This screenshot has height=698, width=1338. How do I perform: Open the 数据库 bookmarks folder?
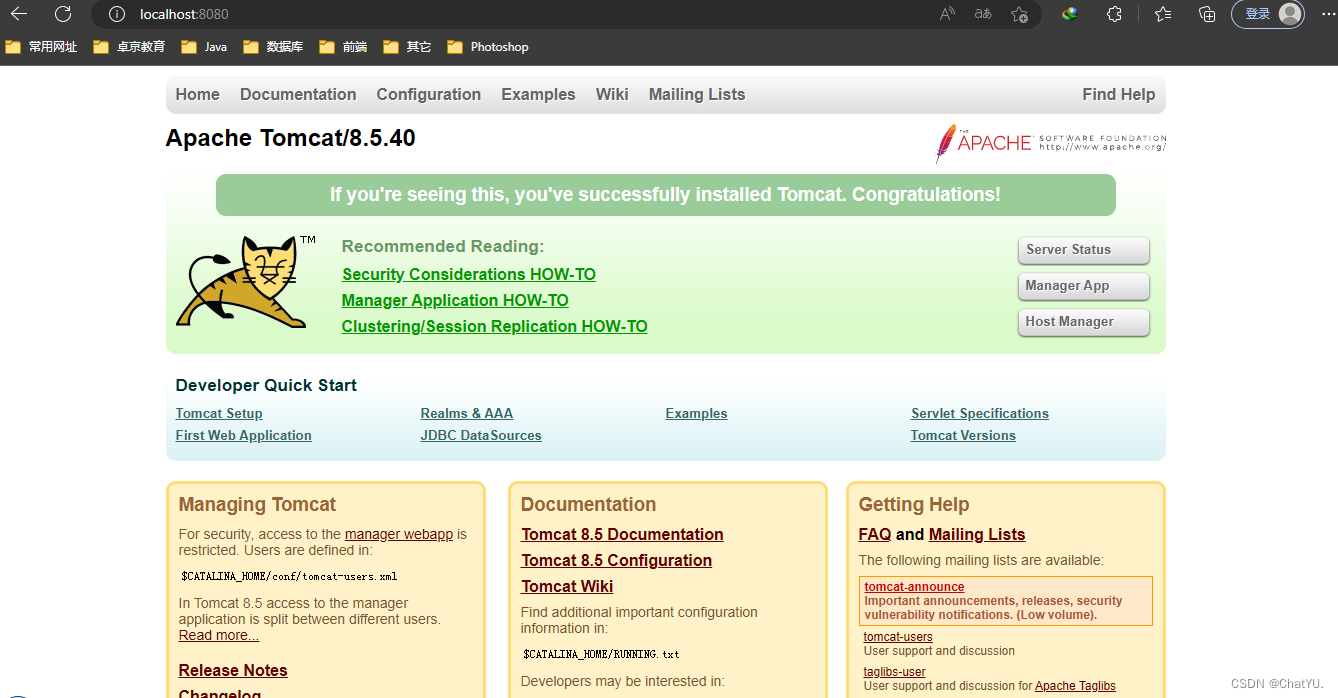(x=273, y=47)
